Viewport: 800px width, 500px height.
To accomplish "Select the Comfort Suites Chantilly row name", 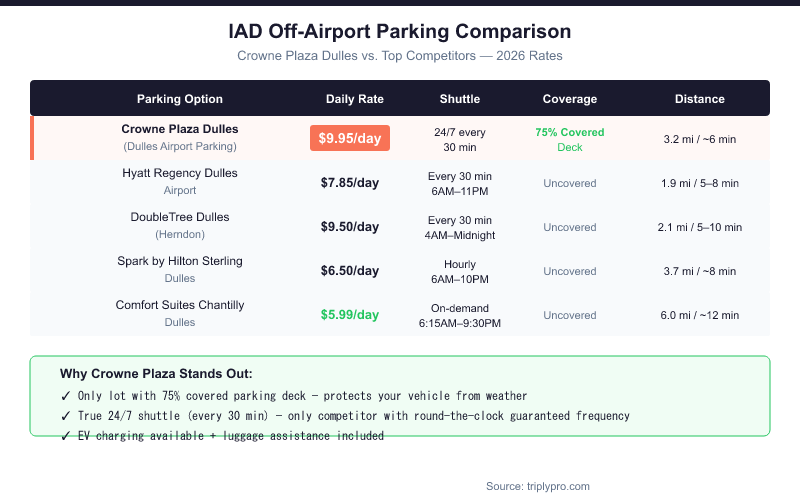I will (x=180, y=305).
